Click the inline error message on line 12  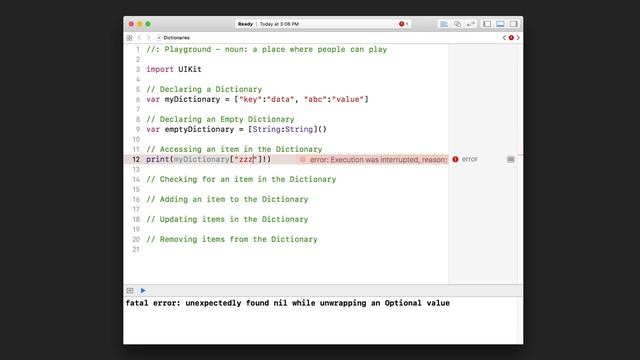[374, 160]
